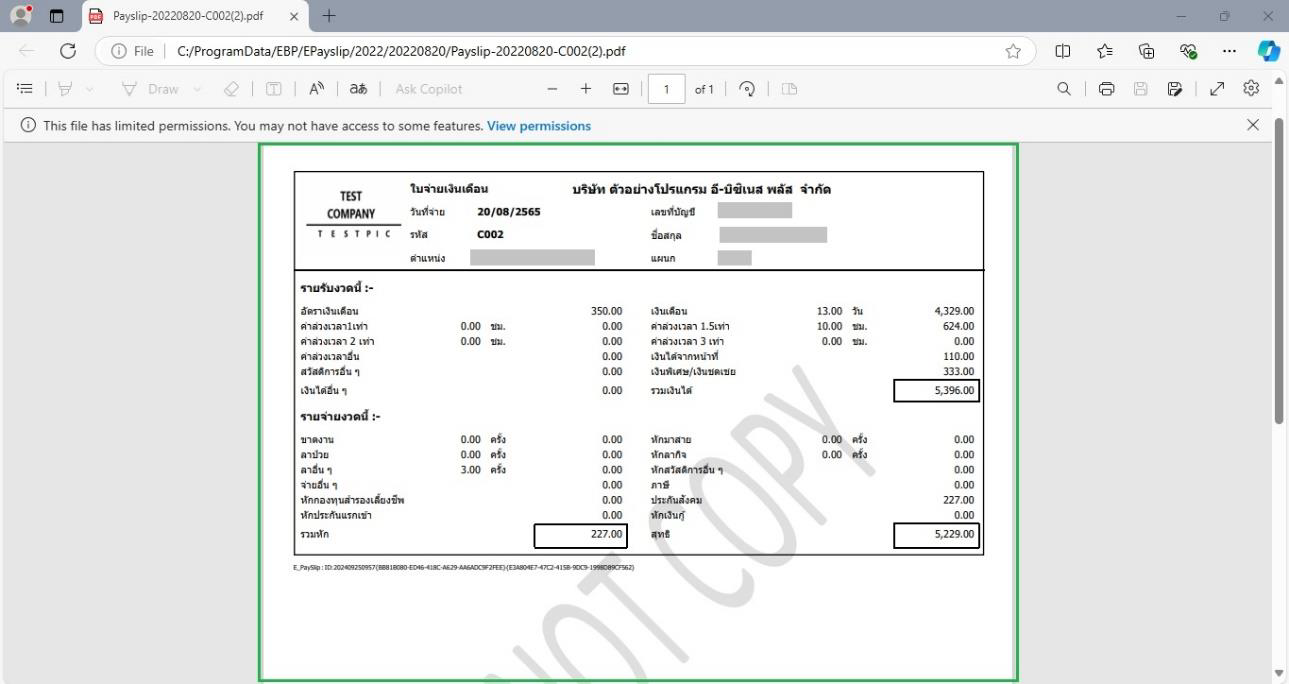Open the Favorites list
1289x684 pixels.
(x=1104, y=51)
